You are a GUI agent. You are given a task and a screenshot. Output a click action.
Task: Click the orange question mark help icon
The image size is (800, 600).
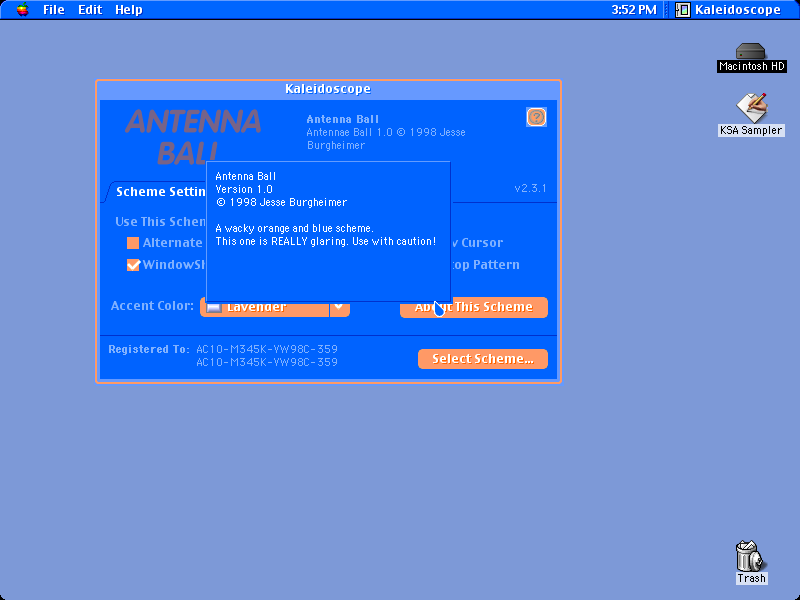536,117
